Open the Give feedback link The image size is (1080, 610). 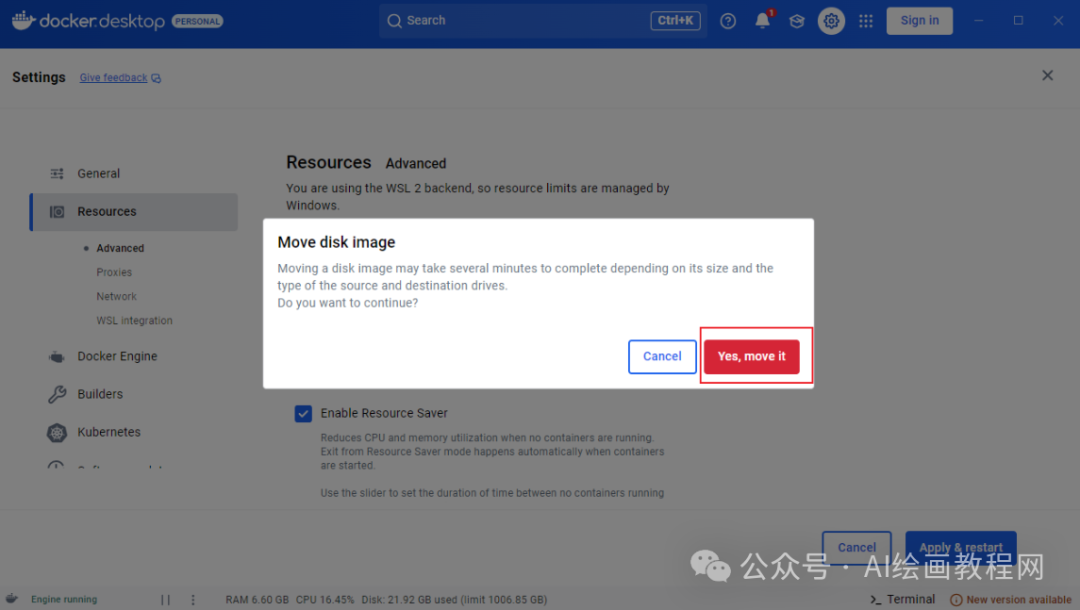(x=114, y=78)
